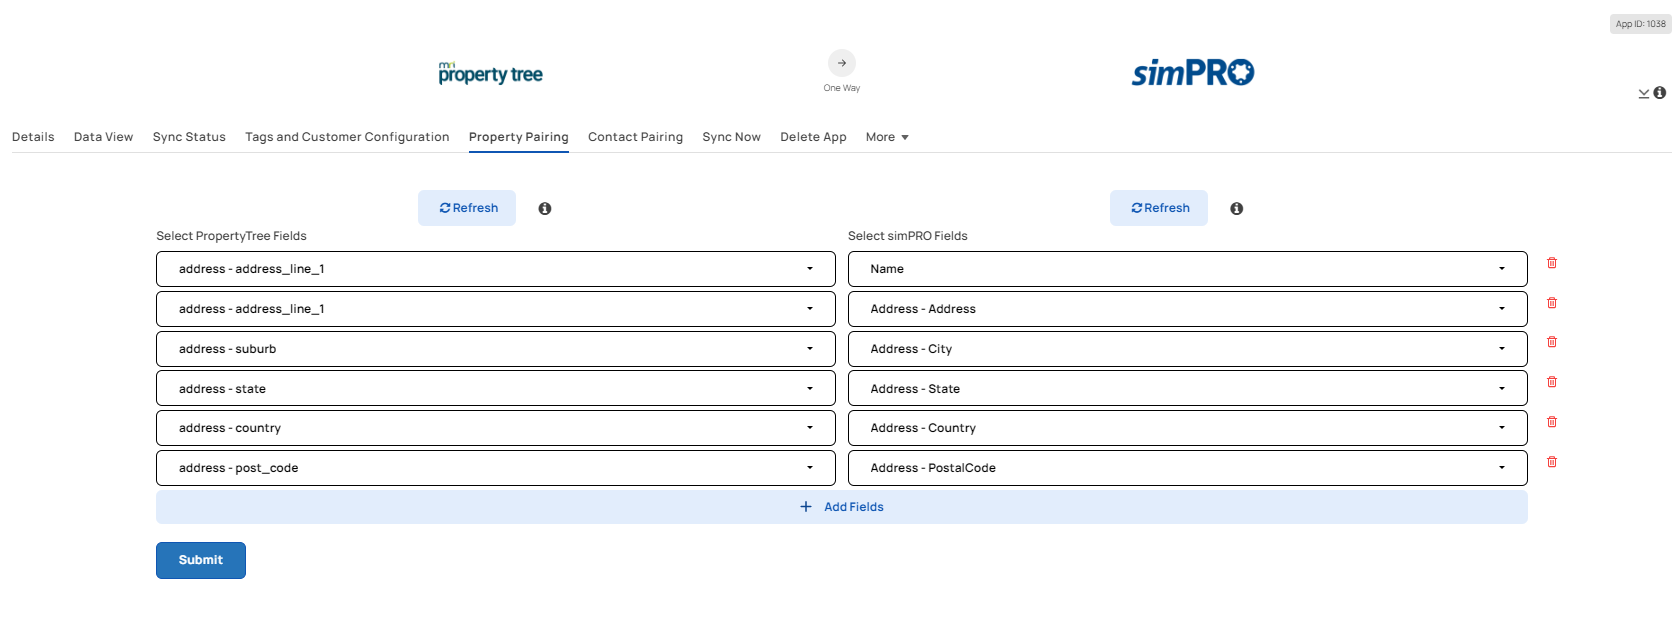The width and height of the screenshot is (1680, 628).
Task: Click Add Fields to add a row
Action: coord(842,507)
